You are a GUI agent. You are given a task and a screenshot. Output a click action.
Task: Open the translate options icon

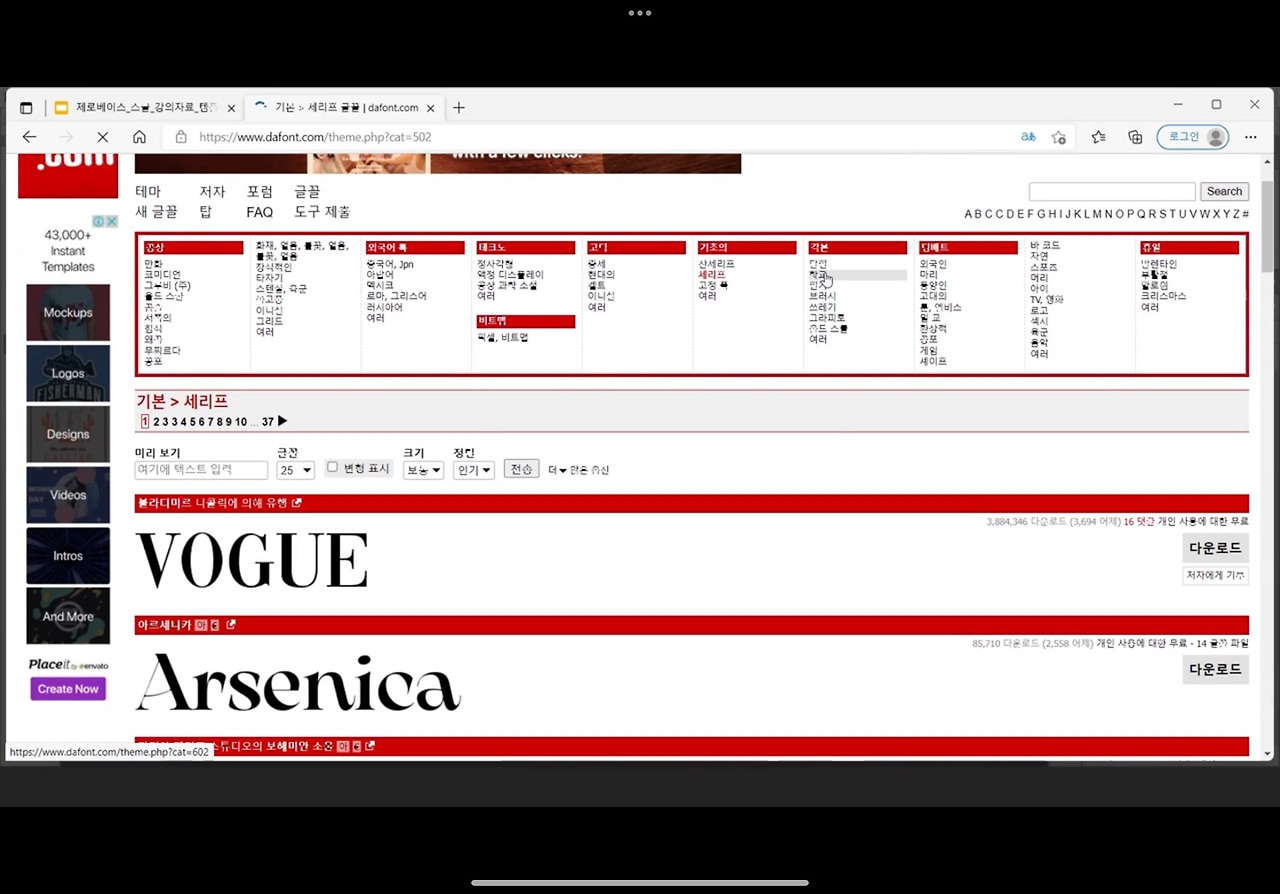pos(1028,137)
